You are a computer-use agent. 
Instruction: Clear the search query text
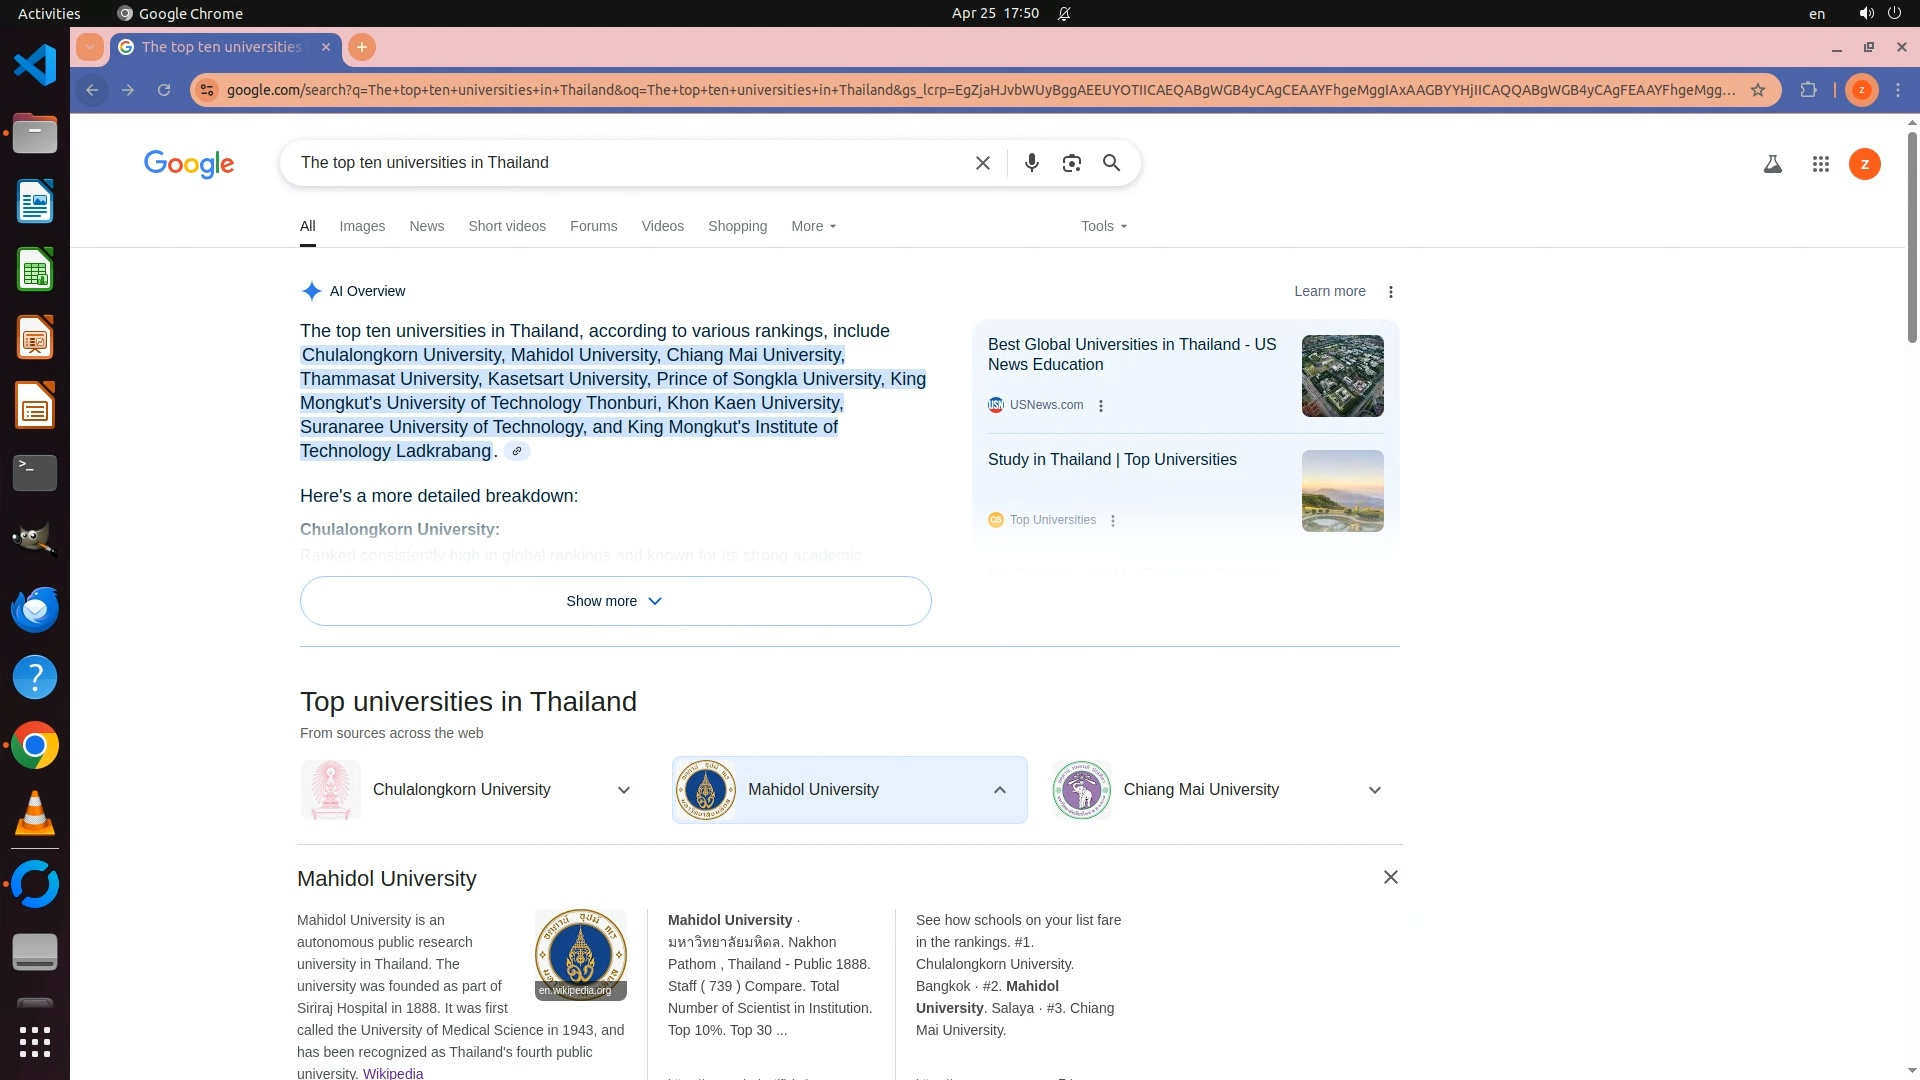[982, 163]
